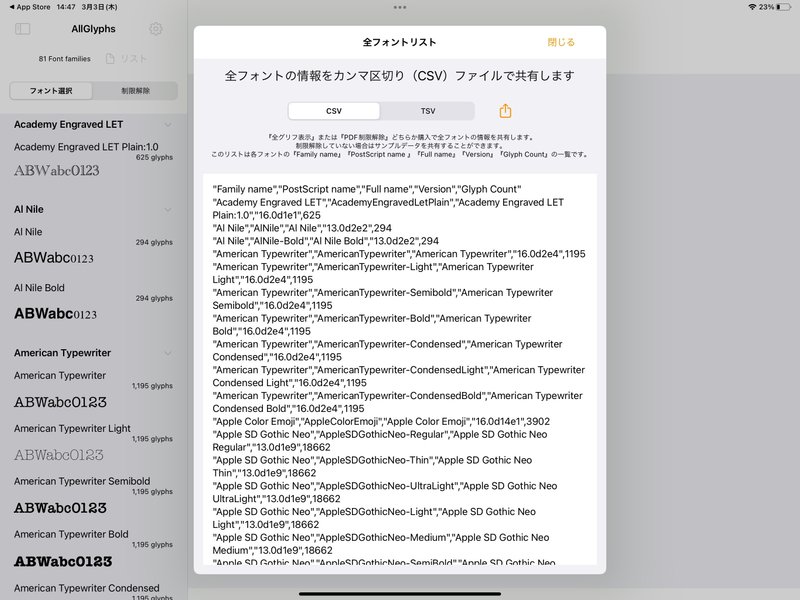800x600 pixels.
Task: Close the dialog with 閉じる
Action: tap(561, 42)
